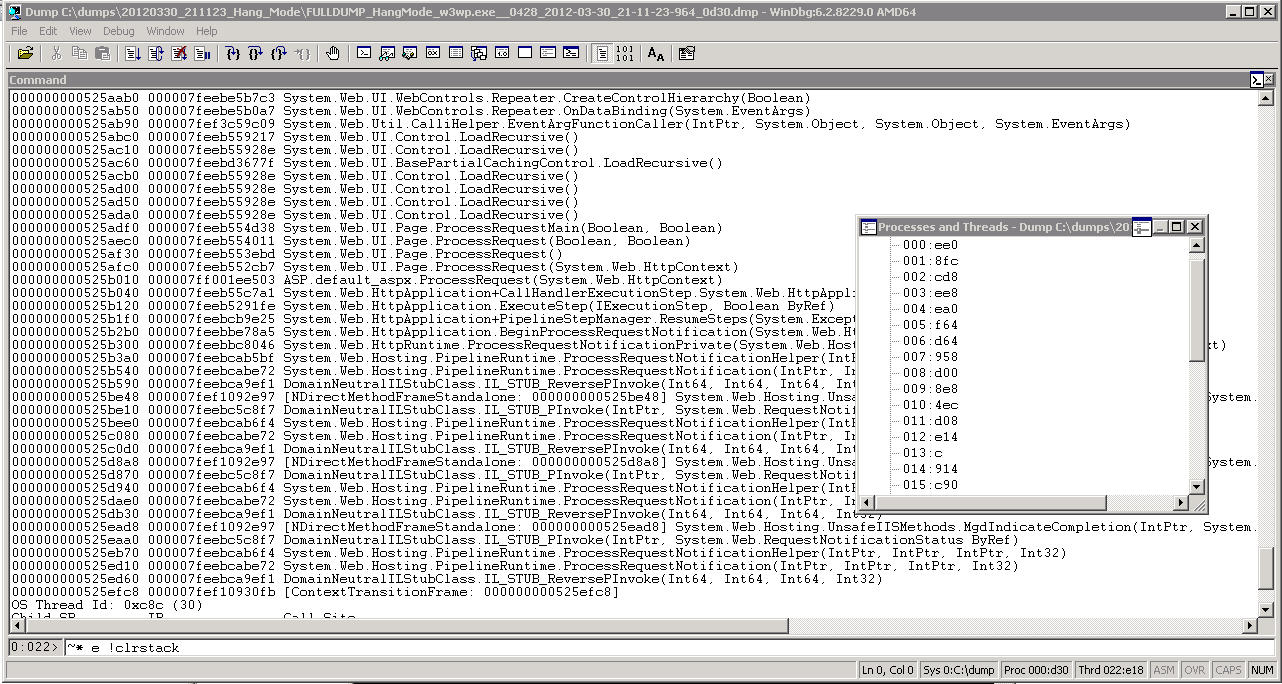1282x684 pixels.
Task: Click the OVR indicator in status bar
Action: tap(1195, 670)
